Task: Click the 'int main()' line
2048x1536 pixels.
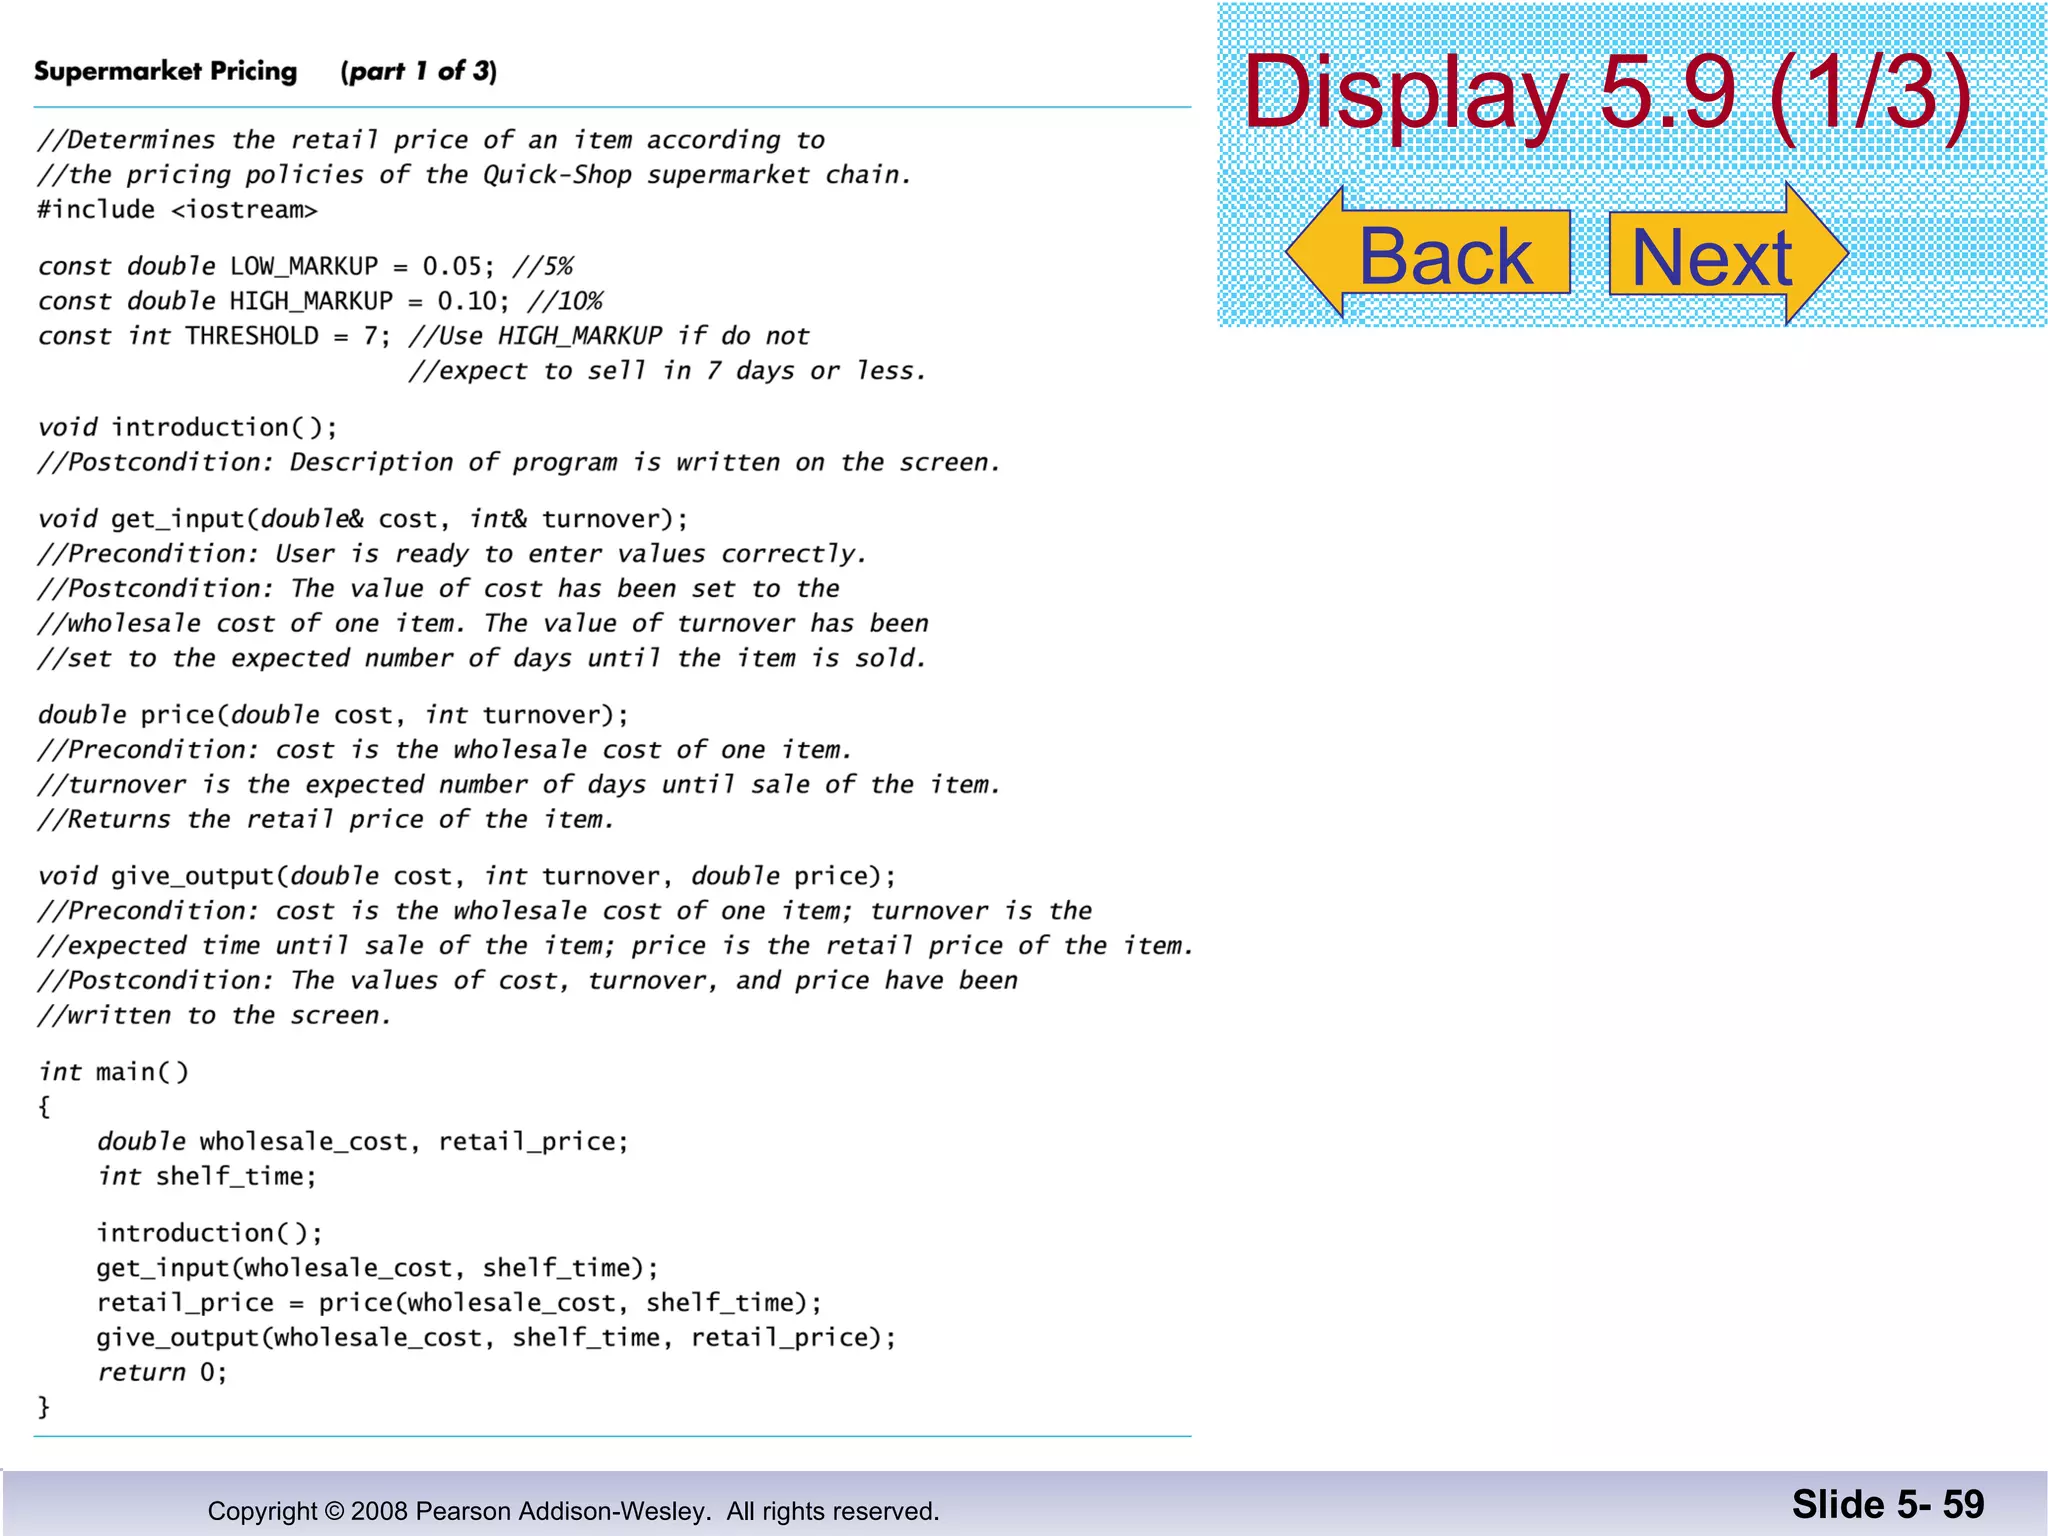Action: click(x=113, y=1072)
